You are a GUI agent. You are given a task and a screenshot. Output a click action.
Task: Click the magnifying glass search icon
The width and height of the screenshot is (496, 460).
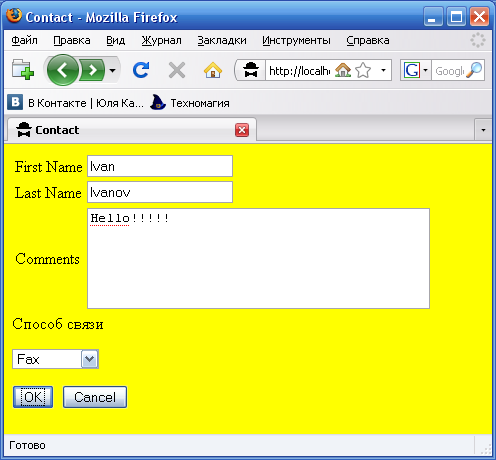tap(474, 70)
